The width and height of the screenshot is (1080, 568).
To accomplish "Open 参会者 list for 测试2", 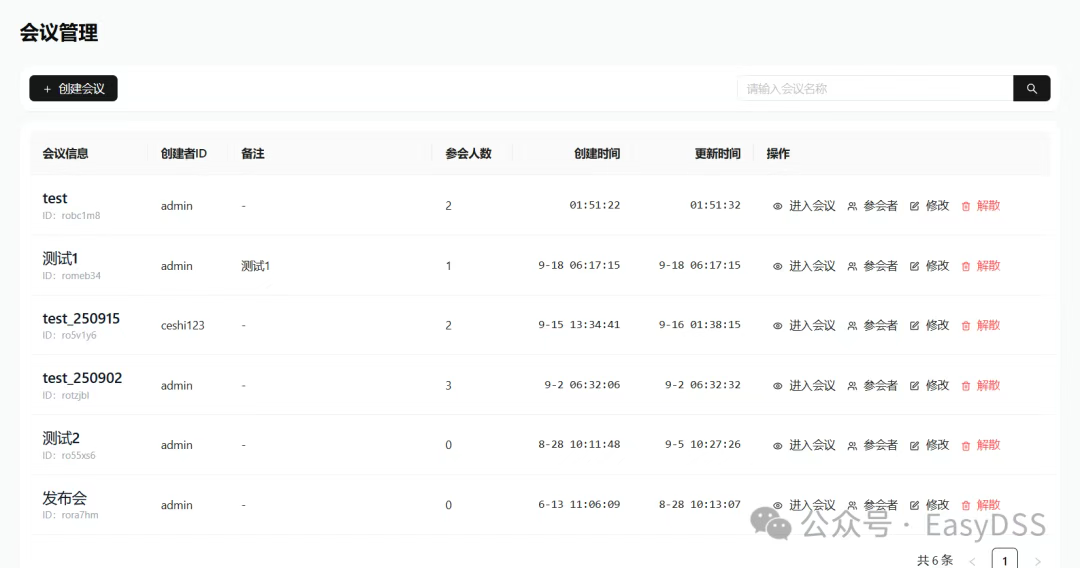I will [x=873, y=445].
